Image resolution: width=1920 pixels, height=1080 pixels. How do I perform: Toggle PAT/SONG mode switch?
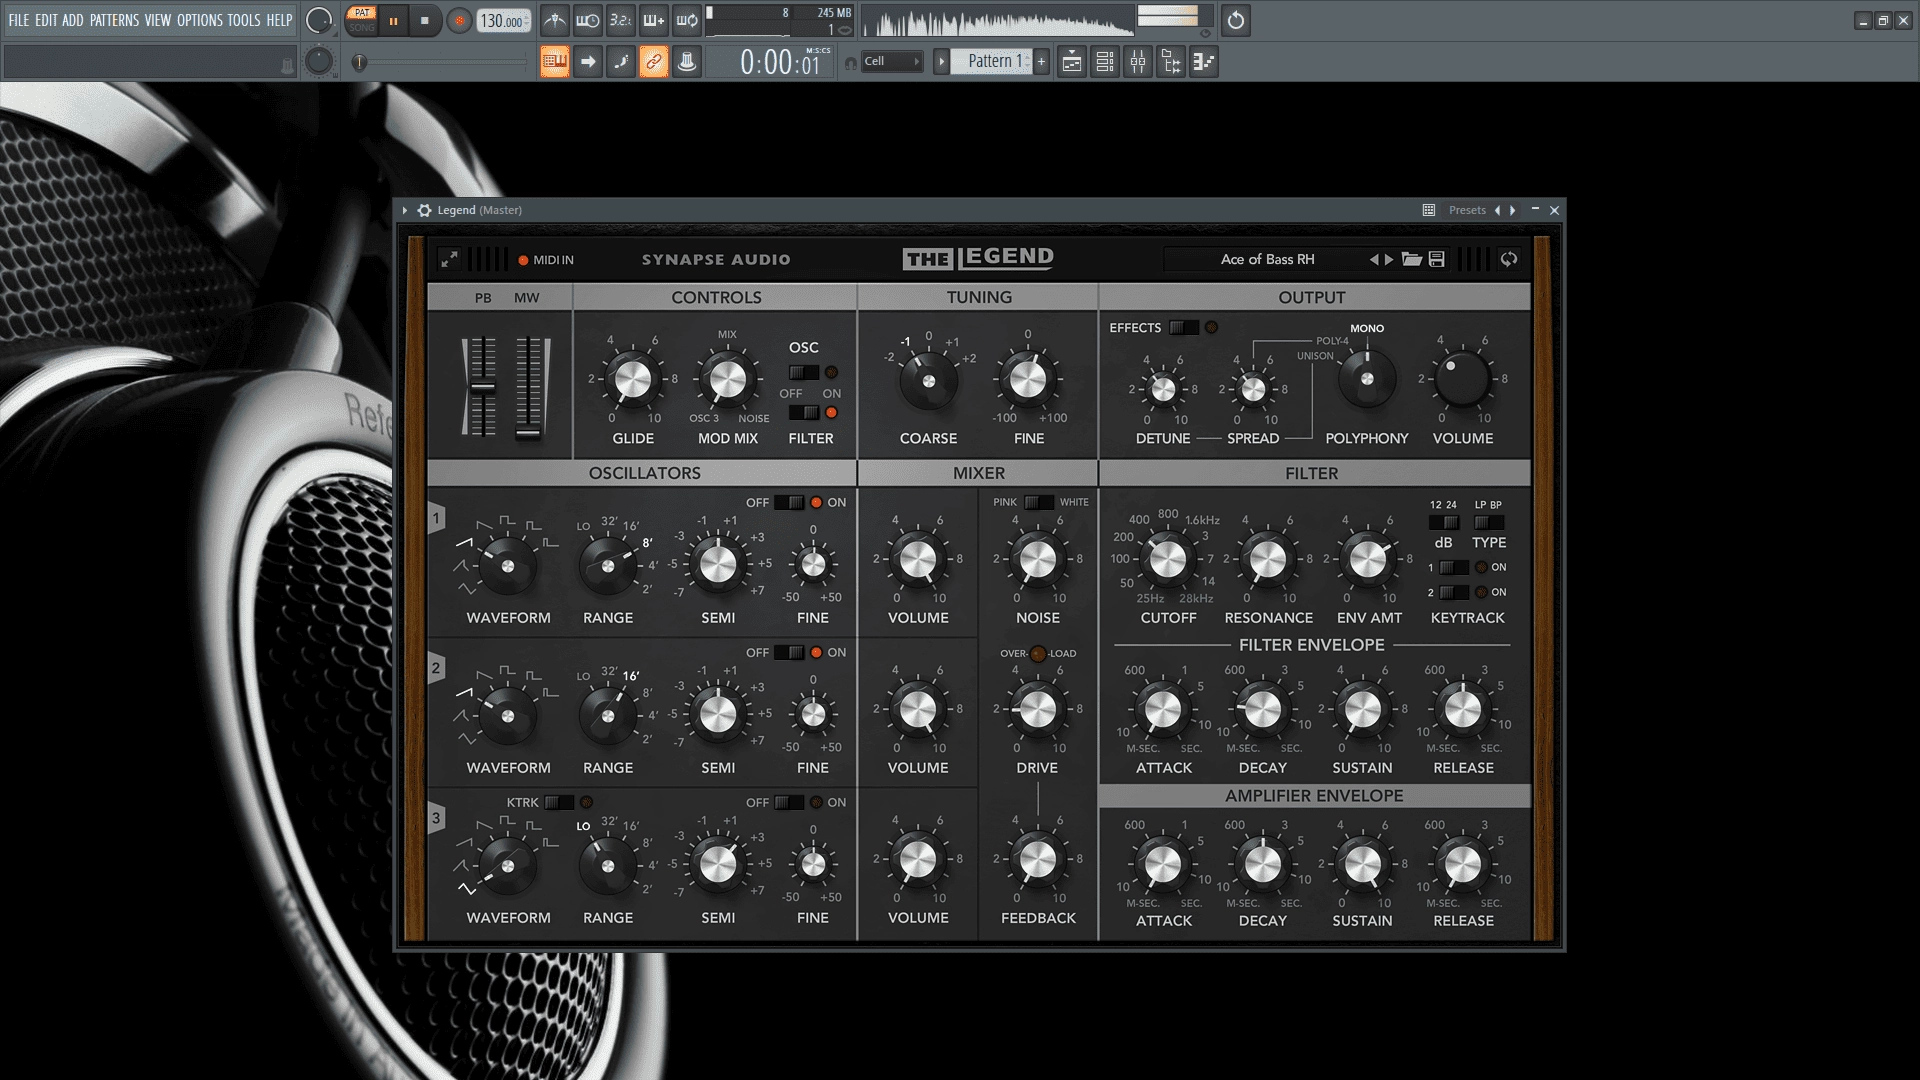(x=362, y=20)
